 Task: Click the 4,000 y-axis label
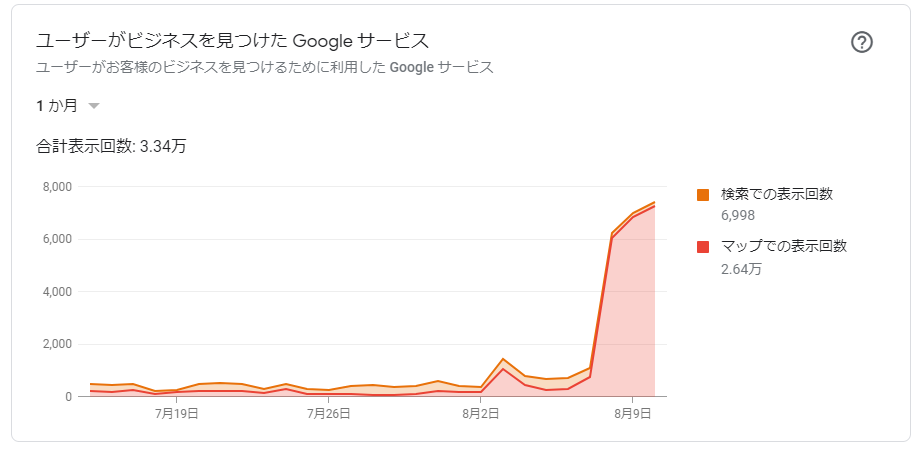coord(55,292)
